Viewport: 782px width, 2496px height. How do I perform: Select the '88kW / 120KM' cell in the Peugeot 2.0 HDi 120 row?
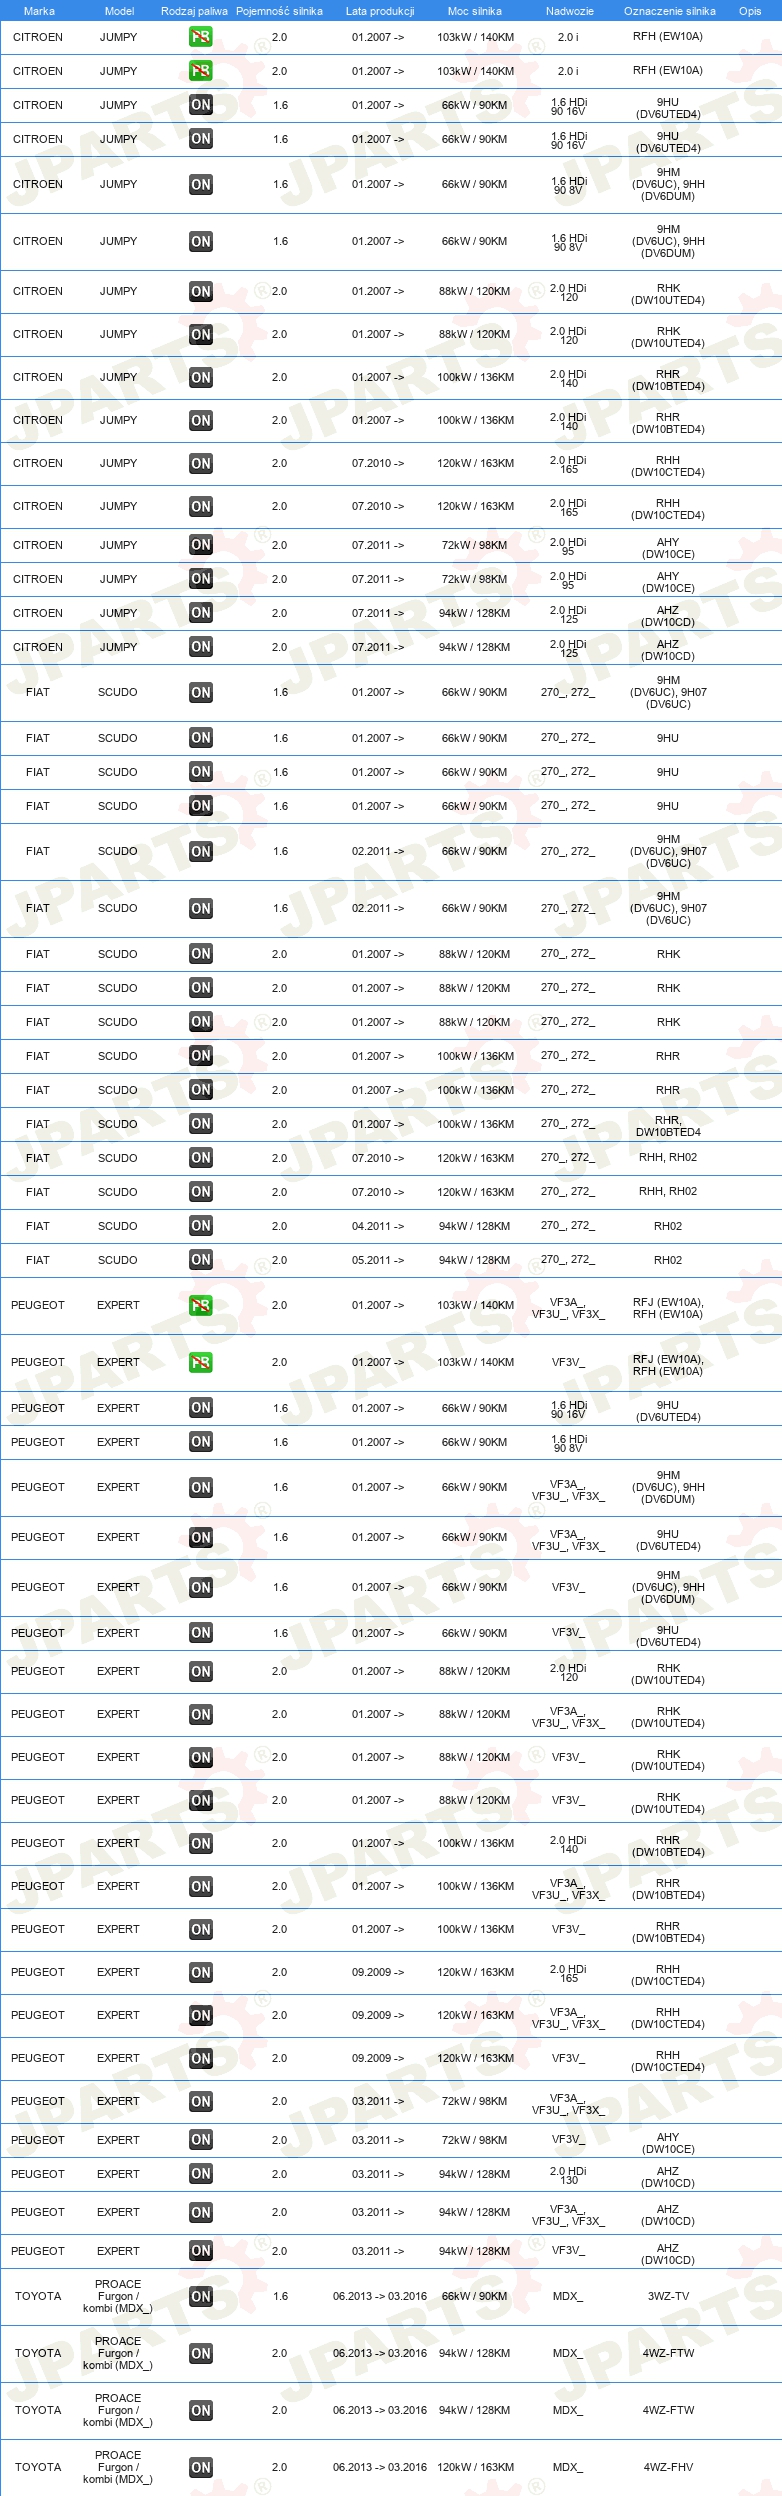coord(474,1671)
